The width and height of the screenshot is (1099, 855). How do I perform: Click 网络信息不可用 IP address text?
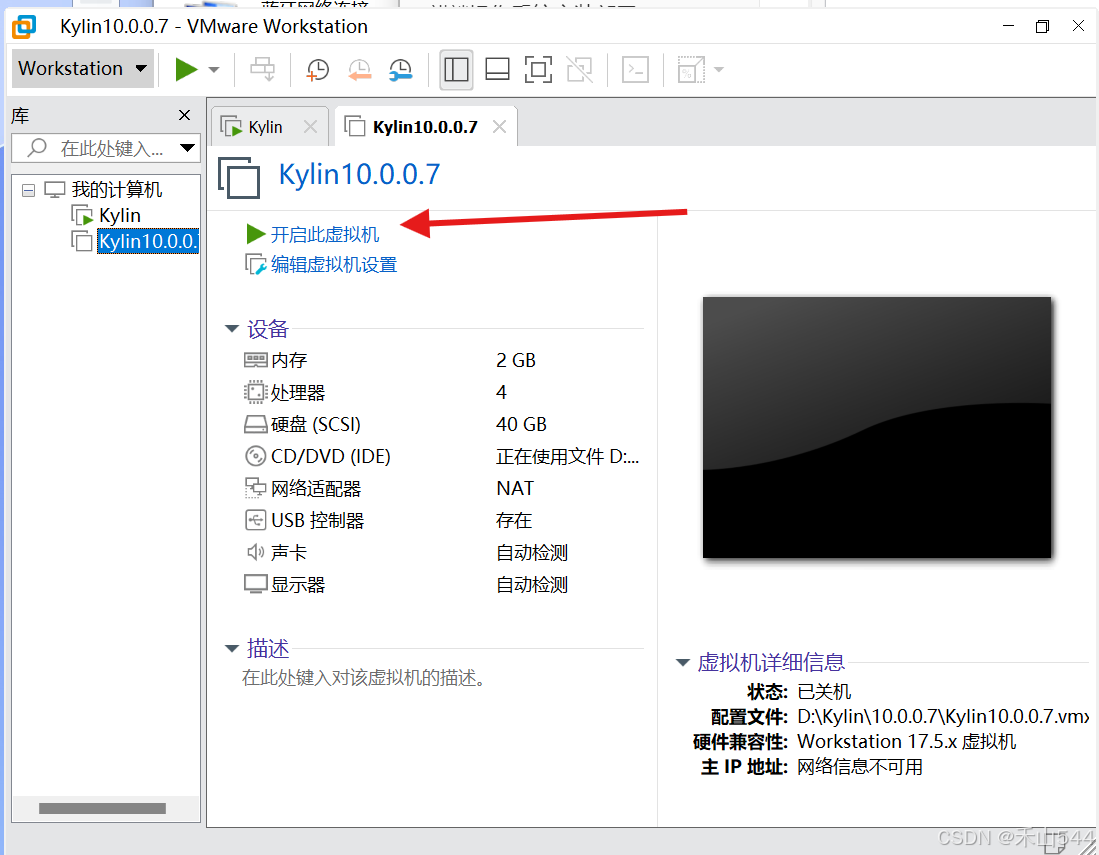(860, 767)
